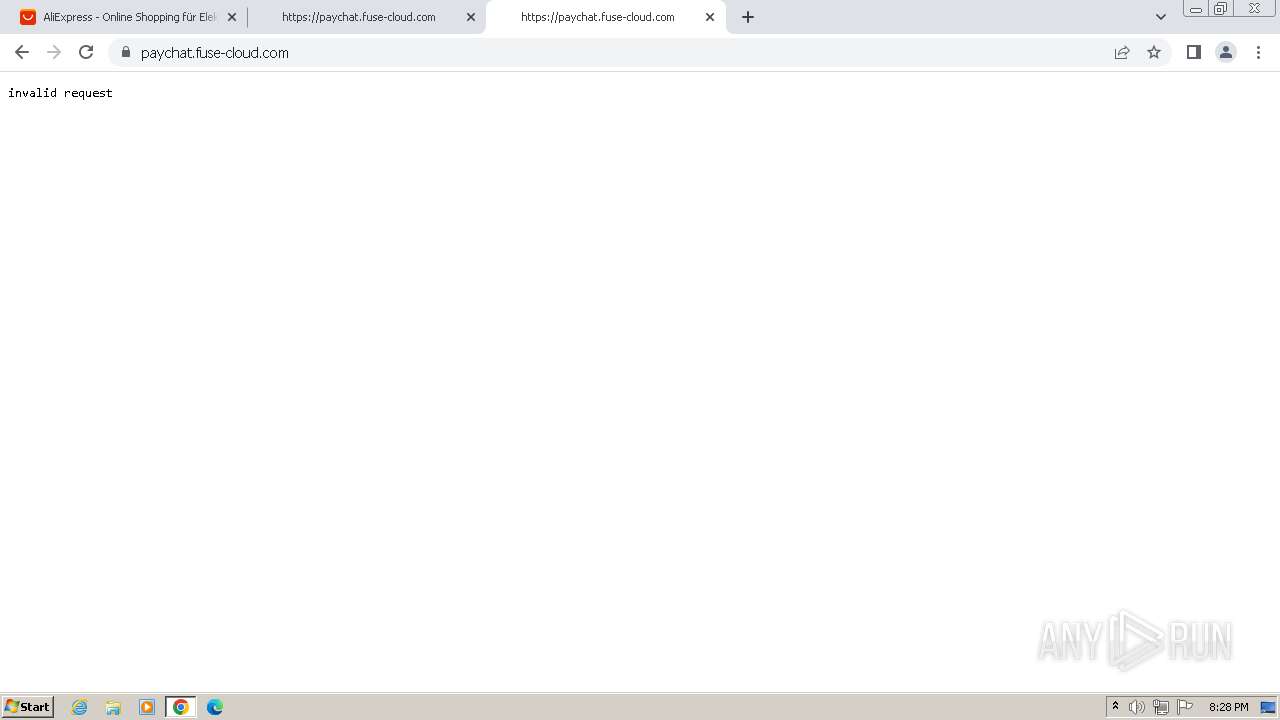
Task: Open a new tab with plus button
Action: [748, 17]
